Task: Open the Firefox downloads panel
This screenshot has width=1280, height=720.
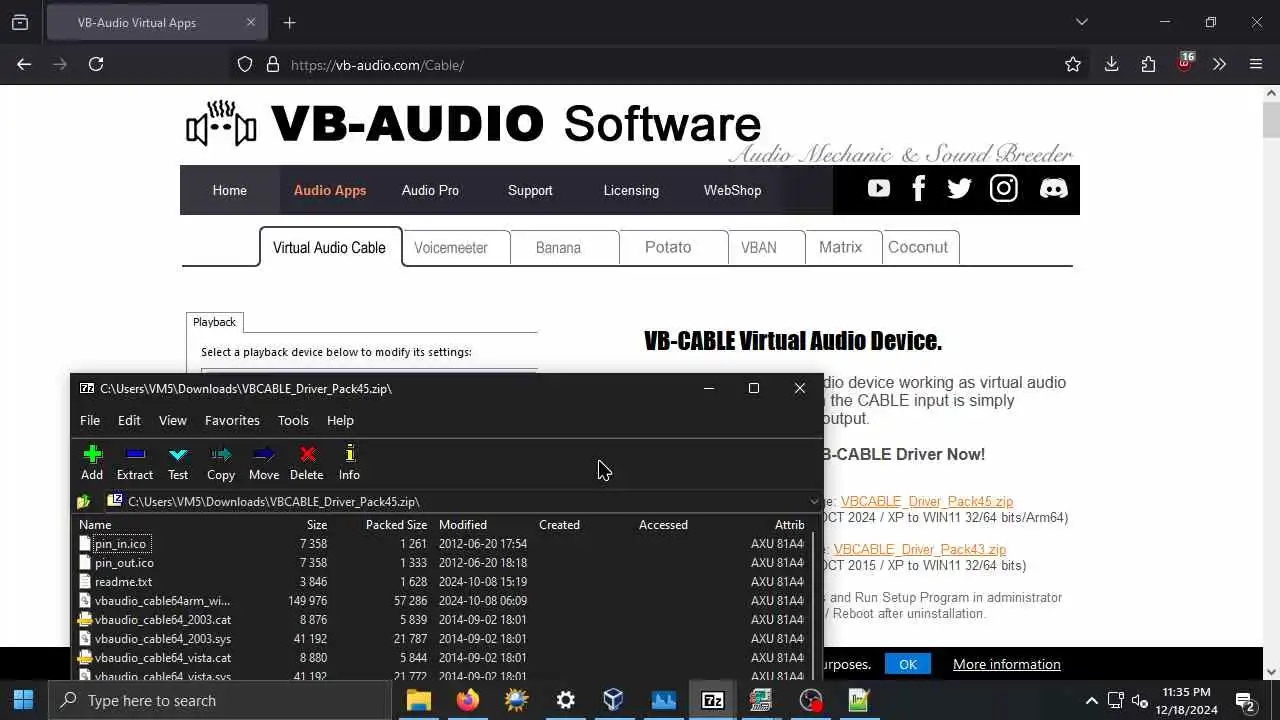Action: [1111, 65]
